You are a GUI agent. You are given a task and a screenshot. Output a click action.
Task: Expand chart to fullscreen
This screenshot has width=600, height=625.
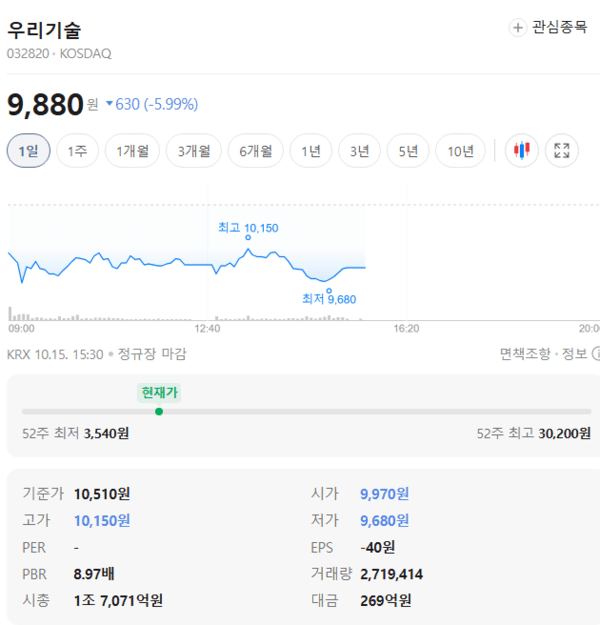[562, 151]
